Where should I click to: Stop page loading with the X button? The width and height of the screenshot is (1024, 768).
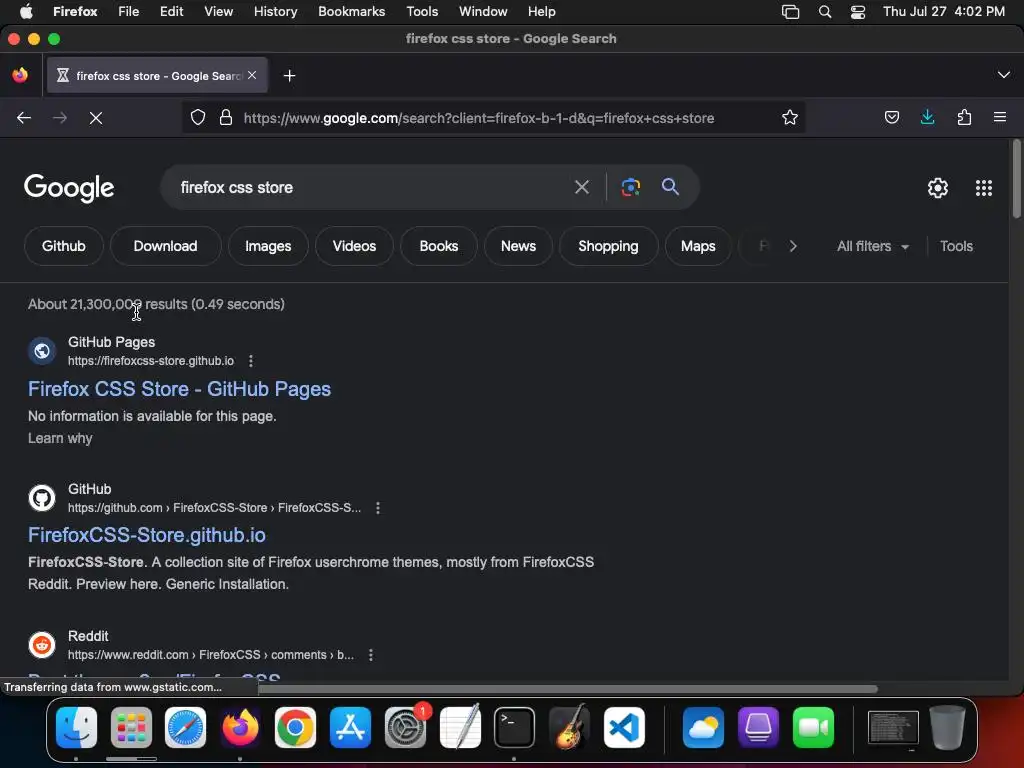96,118
